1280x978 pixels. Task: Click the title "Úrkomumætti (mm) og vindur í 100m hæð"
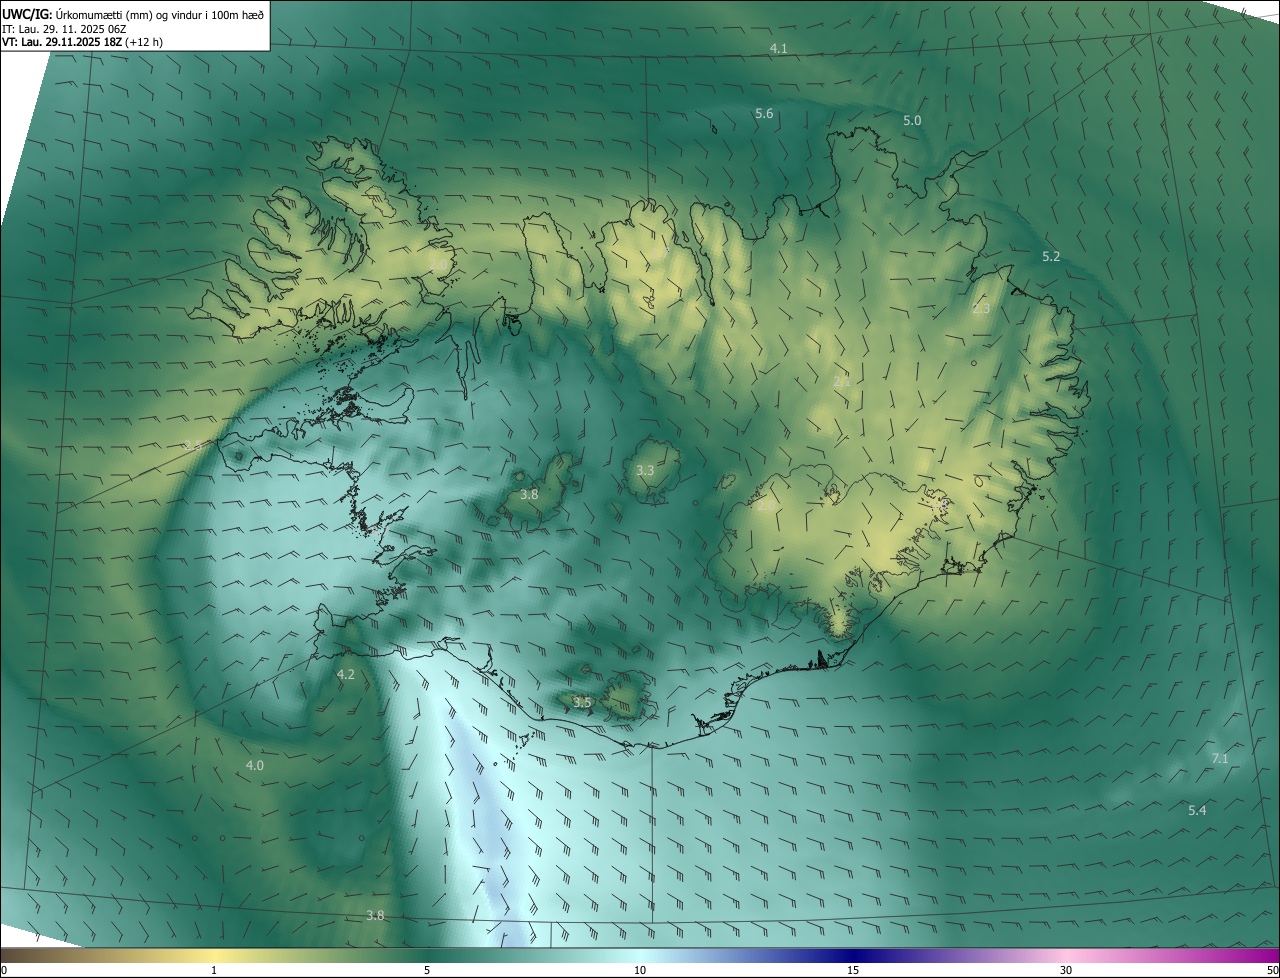click(x=160, y=14)
